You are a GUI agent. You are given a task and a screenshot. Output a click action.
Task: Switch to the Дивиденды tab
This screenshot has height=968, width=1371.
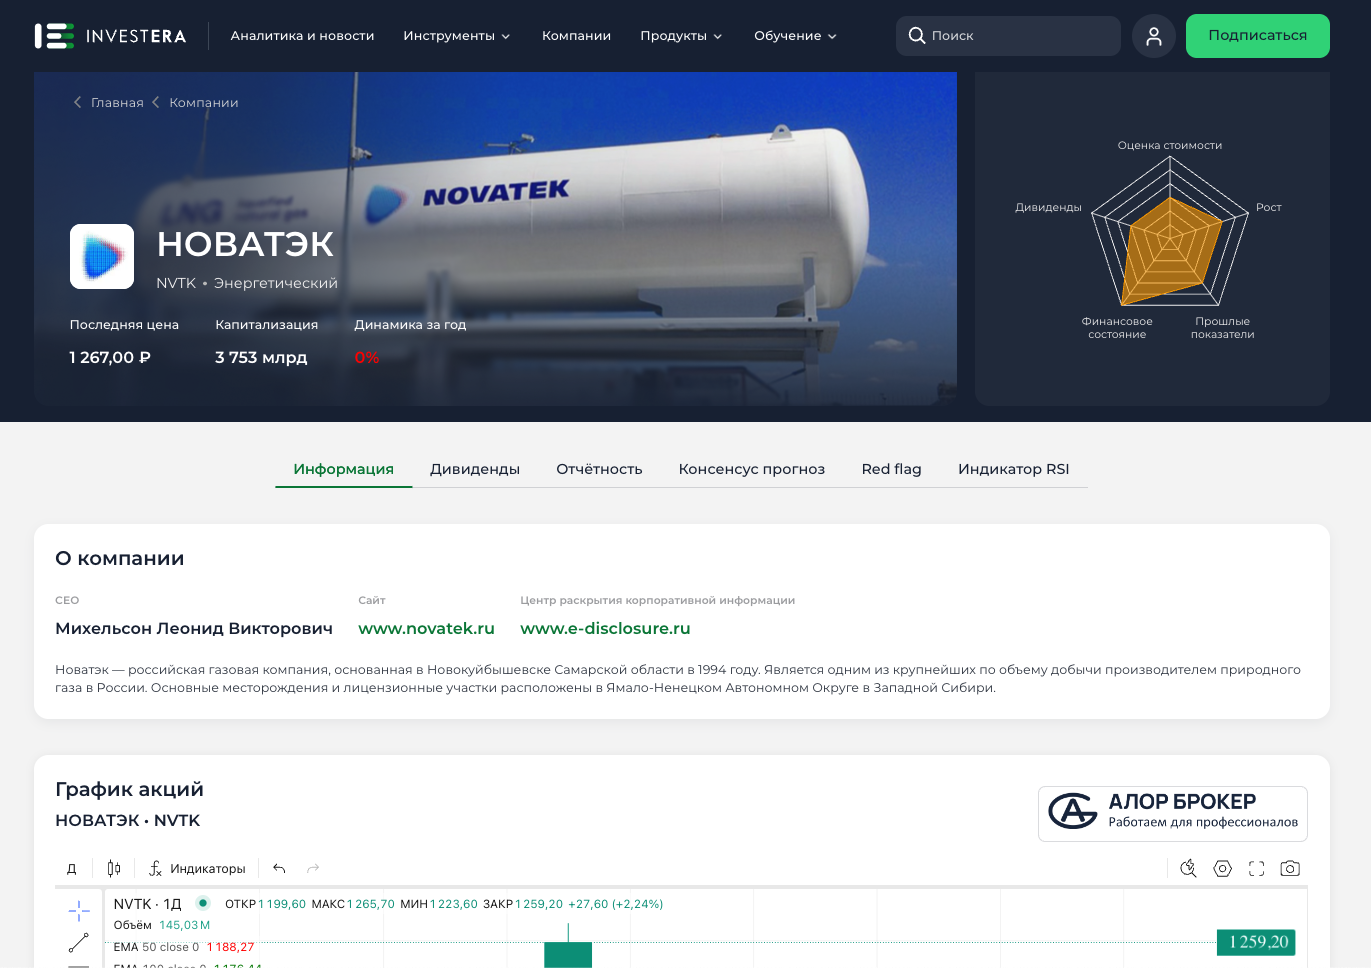[474, 468]
